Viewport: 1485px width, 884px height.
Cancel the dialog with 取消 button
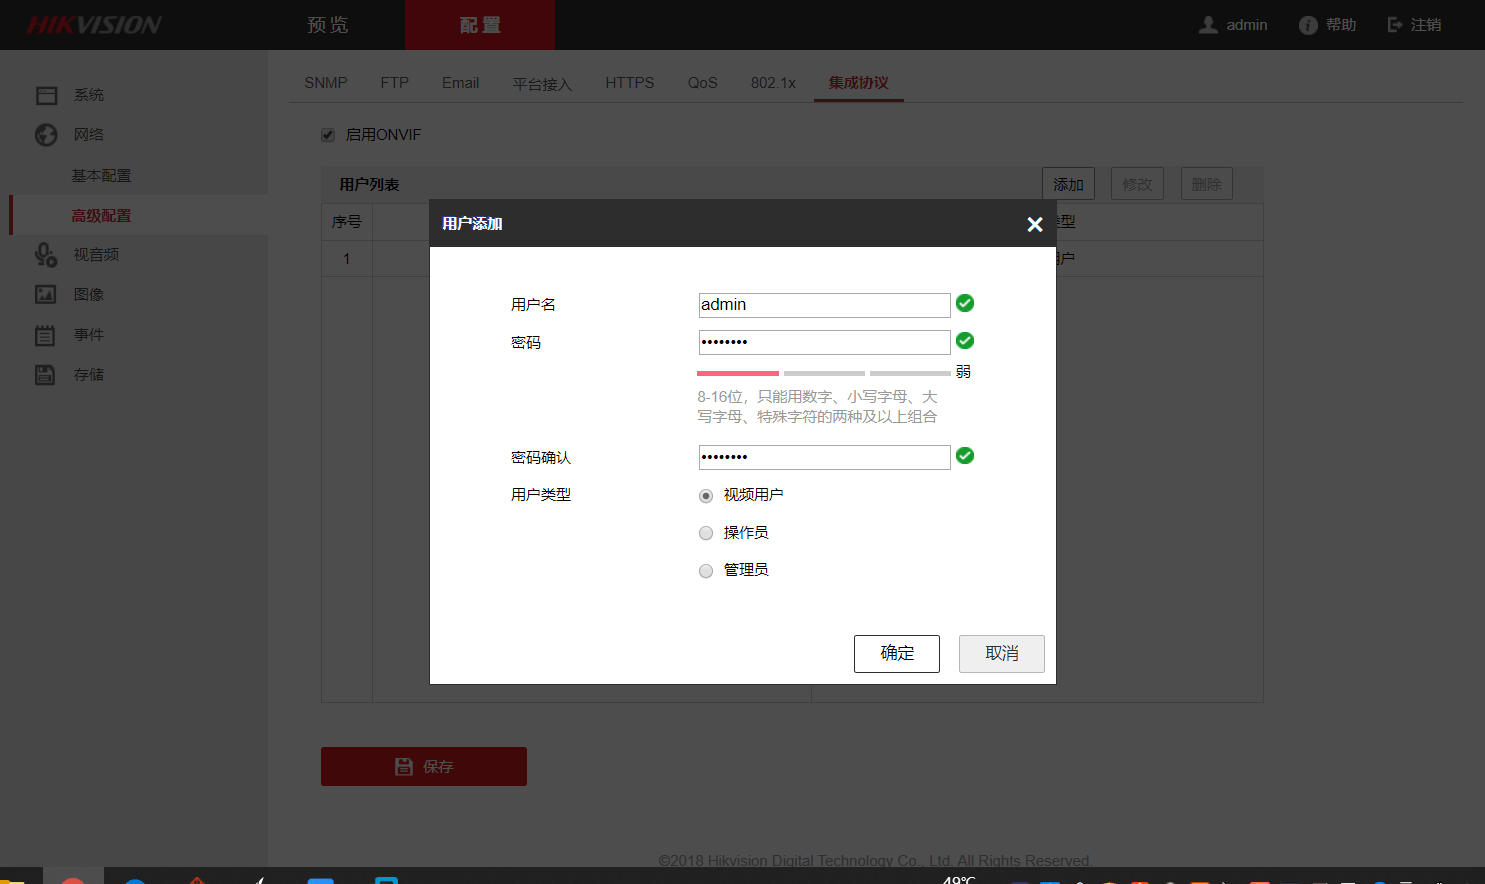coord(1001,653)
